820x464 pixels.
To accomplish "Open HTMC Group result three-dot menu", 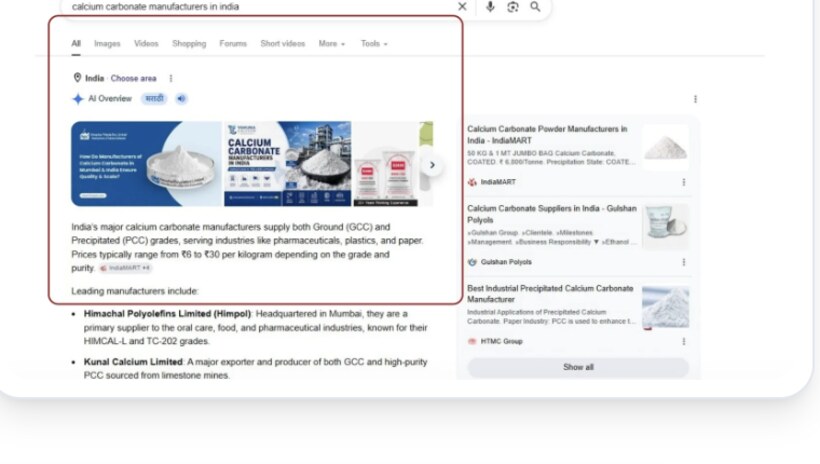I will (684, 342).
